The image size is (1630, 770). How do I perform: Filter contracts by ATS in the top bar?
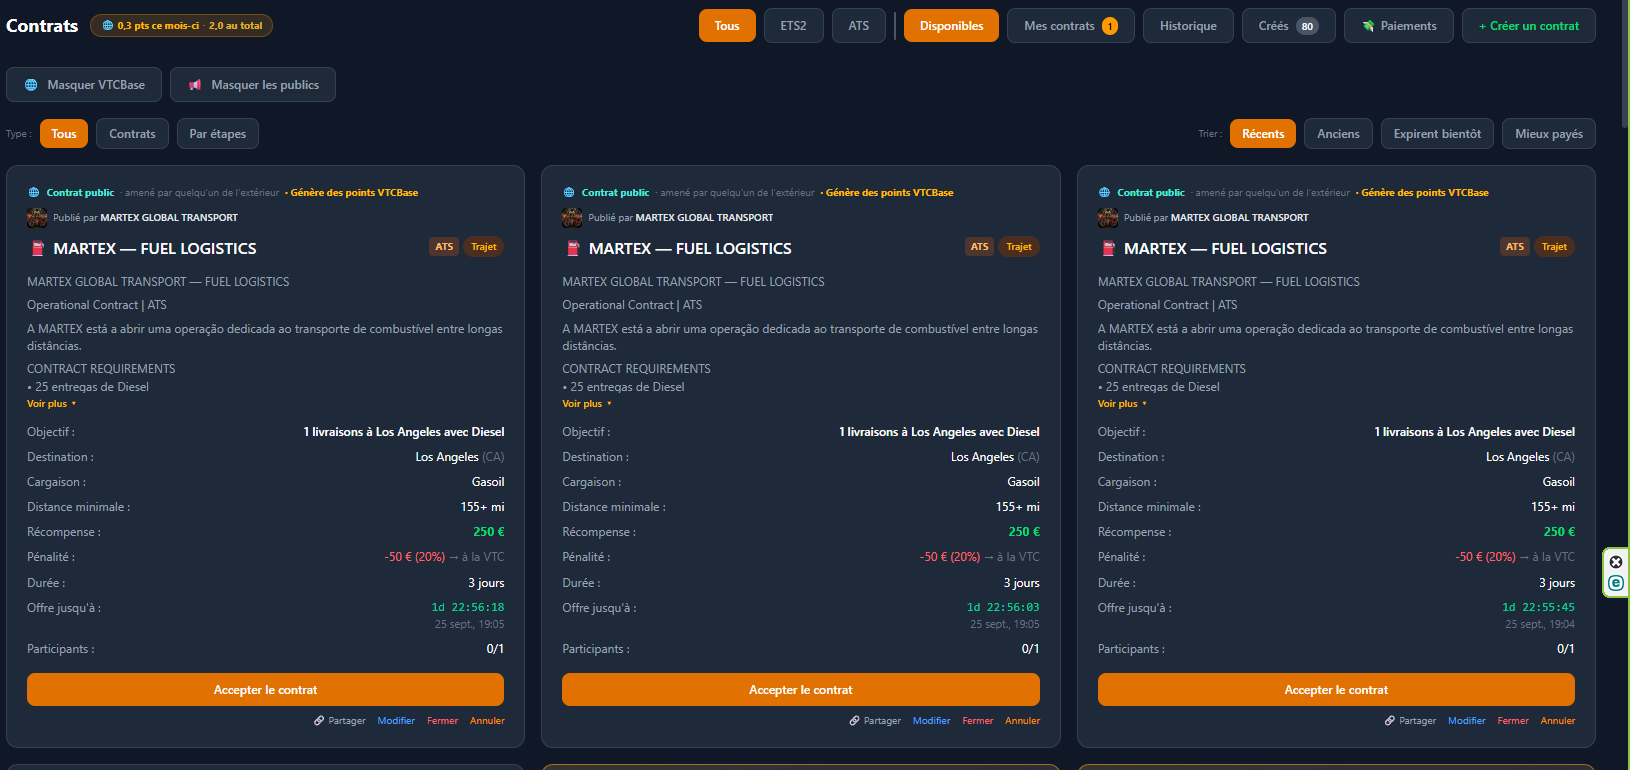pos(859,26)
